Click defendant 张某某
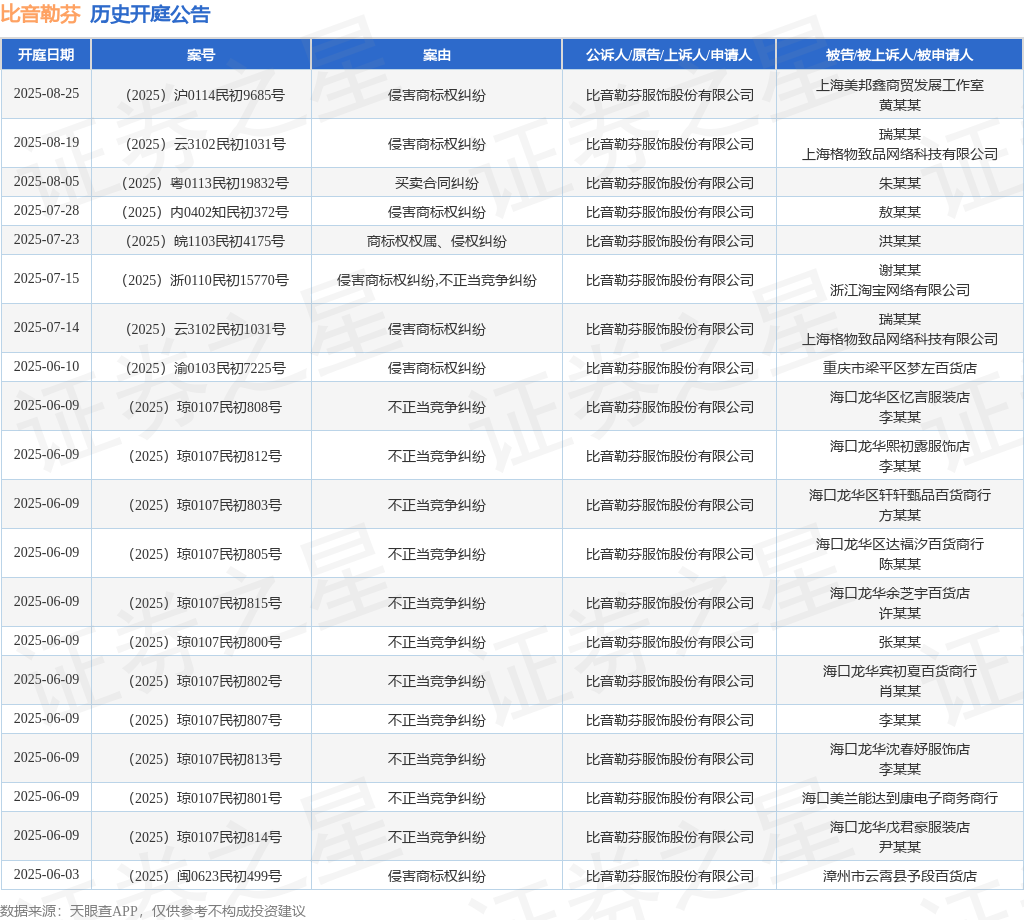This screenshot has width=1024, height=920. [x=900, y=643]
